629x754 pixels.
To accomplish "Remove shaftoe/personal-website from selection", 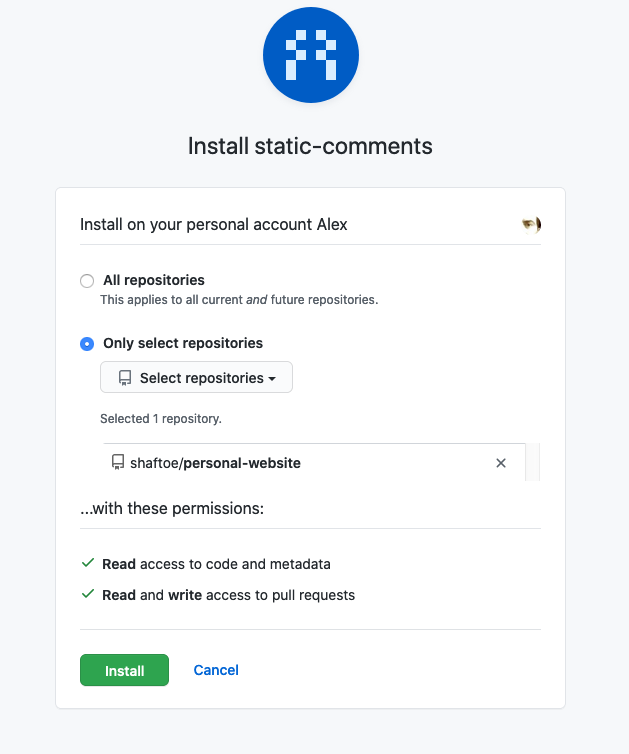I will 501,463.
